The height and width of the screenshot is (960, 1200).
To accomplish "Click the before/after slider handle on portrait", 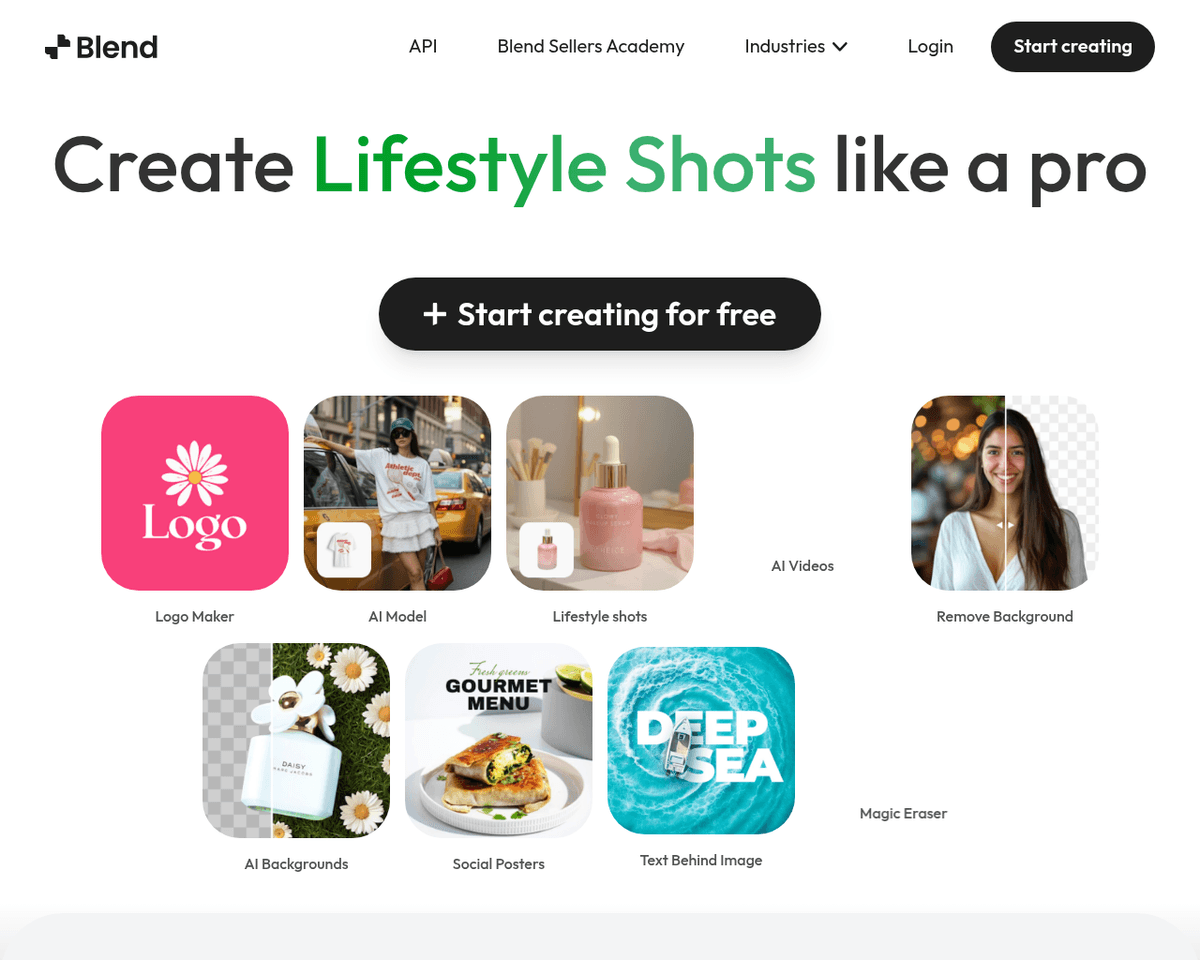I will [x=1006, y=524].
